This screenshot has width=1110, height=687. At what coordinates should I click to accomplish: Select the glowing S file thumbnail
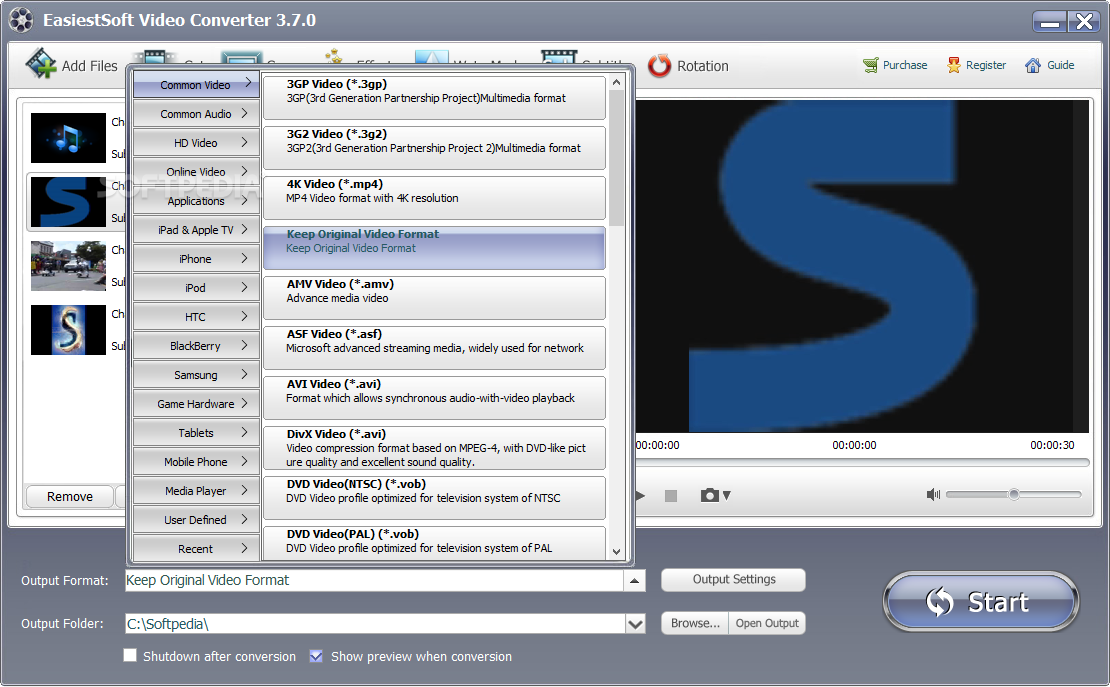pos(68,330)
